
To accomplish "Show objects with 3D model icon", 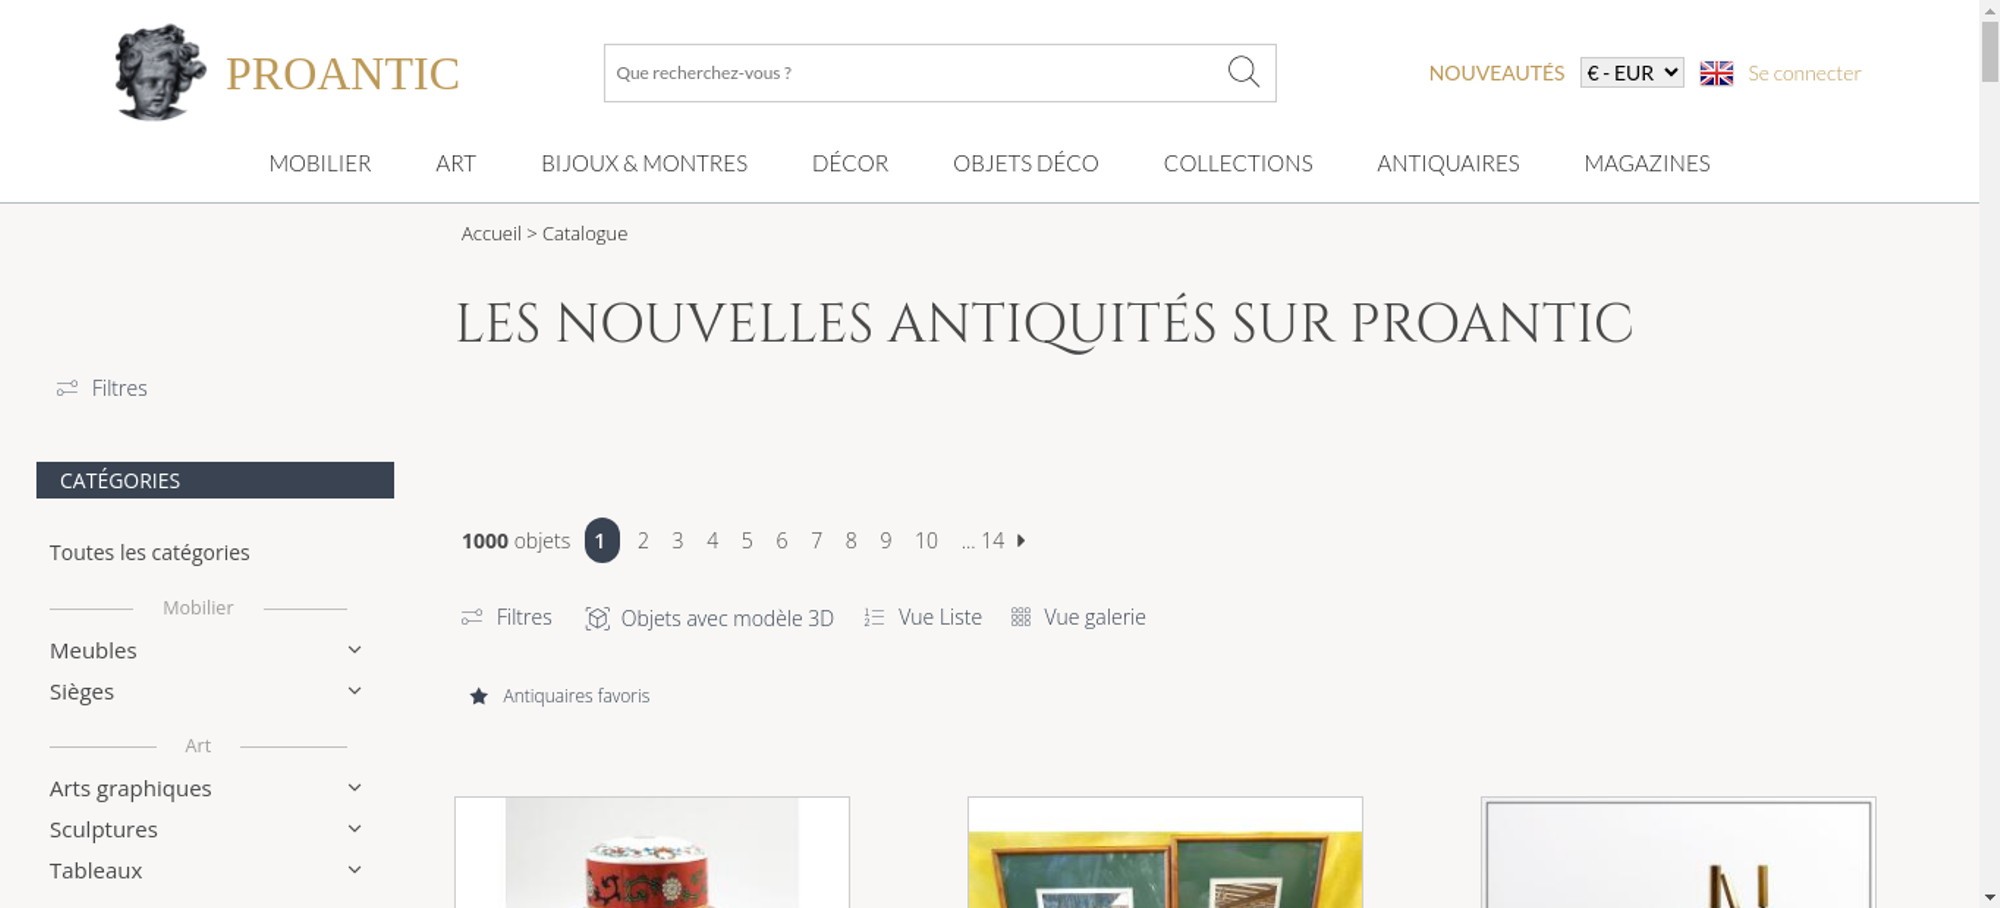I will [597, 618].
